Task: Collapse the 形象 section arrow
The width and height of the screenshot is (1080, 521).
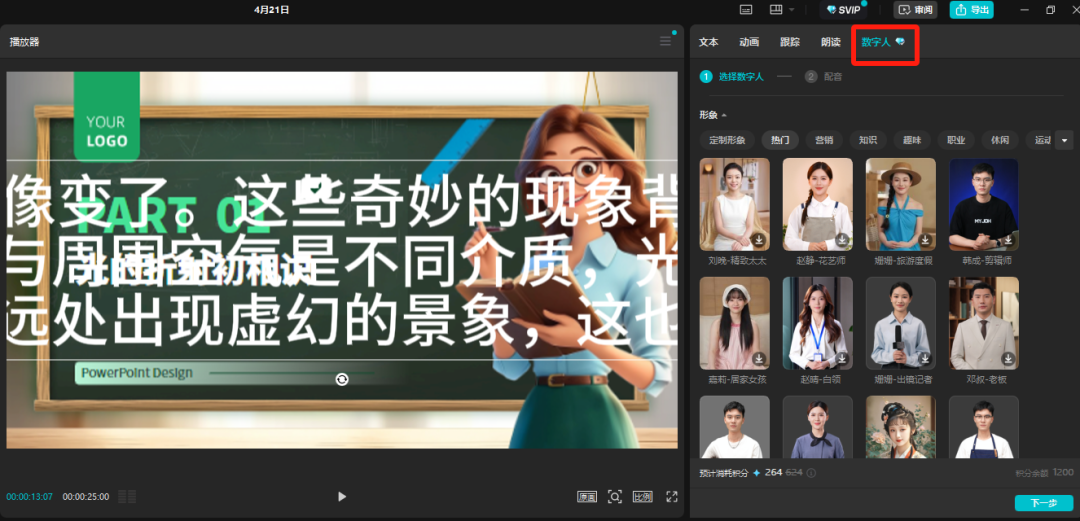Action: pos(724,115)
